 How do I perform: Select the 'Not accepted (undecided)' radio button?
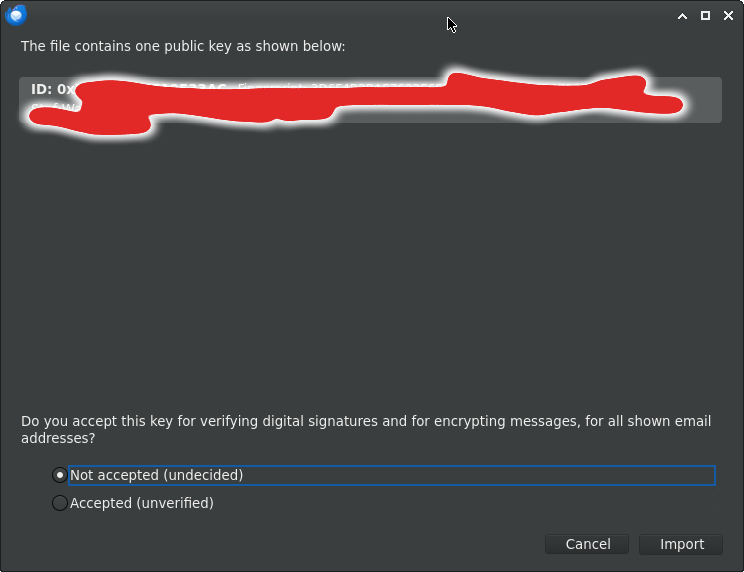coord(60,475)
